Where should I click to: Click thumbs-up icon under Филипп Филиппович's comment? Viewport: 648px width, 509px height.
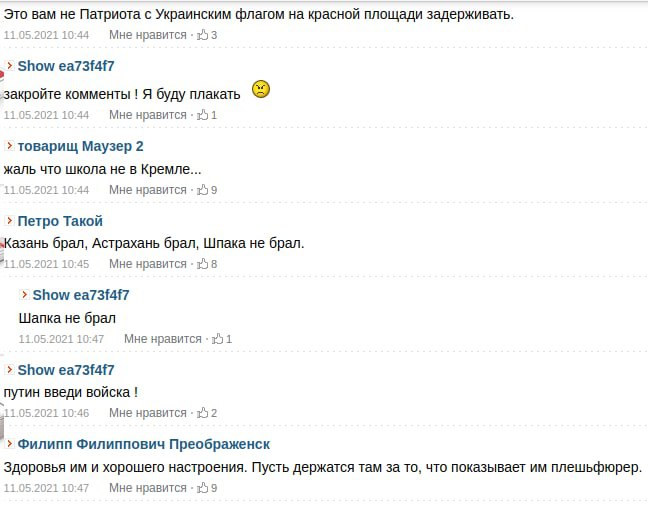point(203,488)
